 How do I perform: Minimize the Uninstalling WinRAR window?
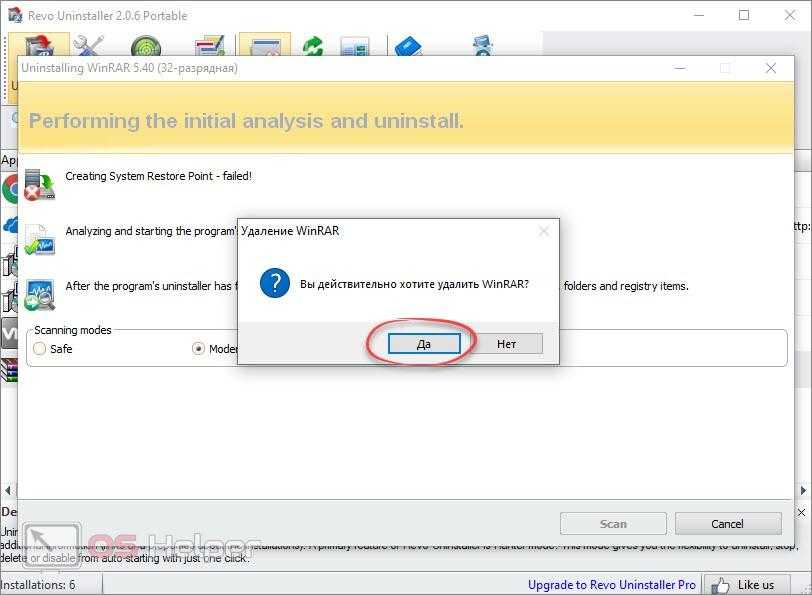(x=680, y=68)
